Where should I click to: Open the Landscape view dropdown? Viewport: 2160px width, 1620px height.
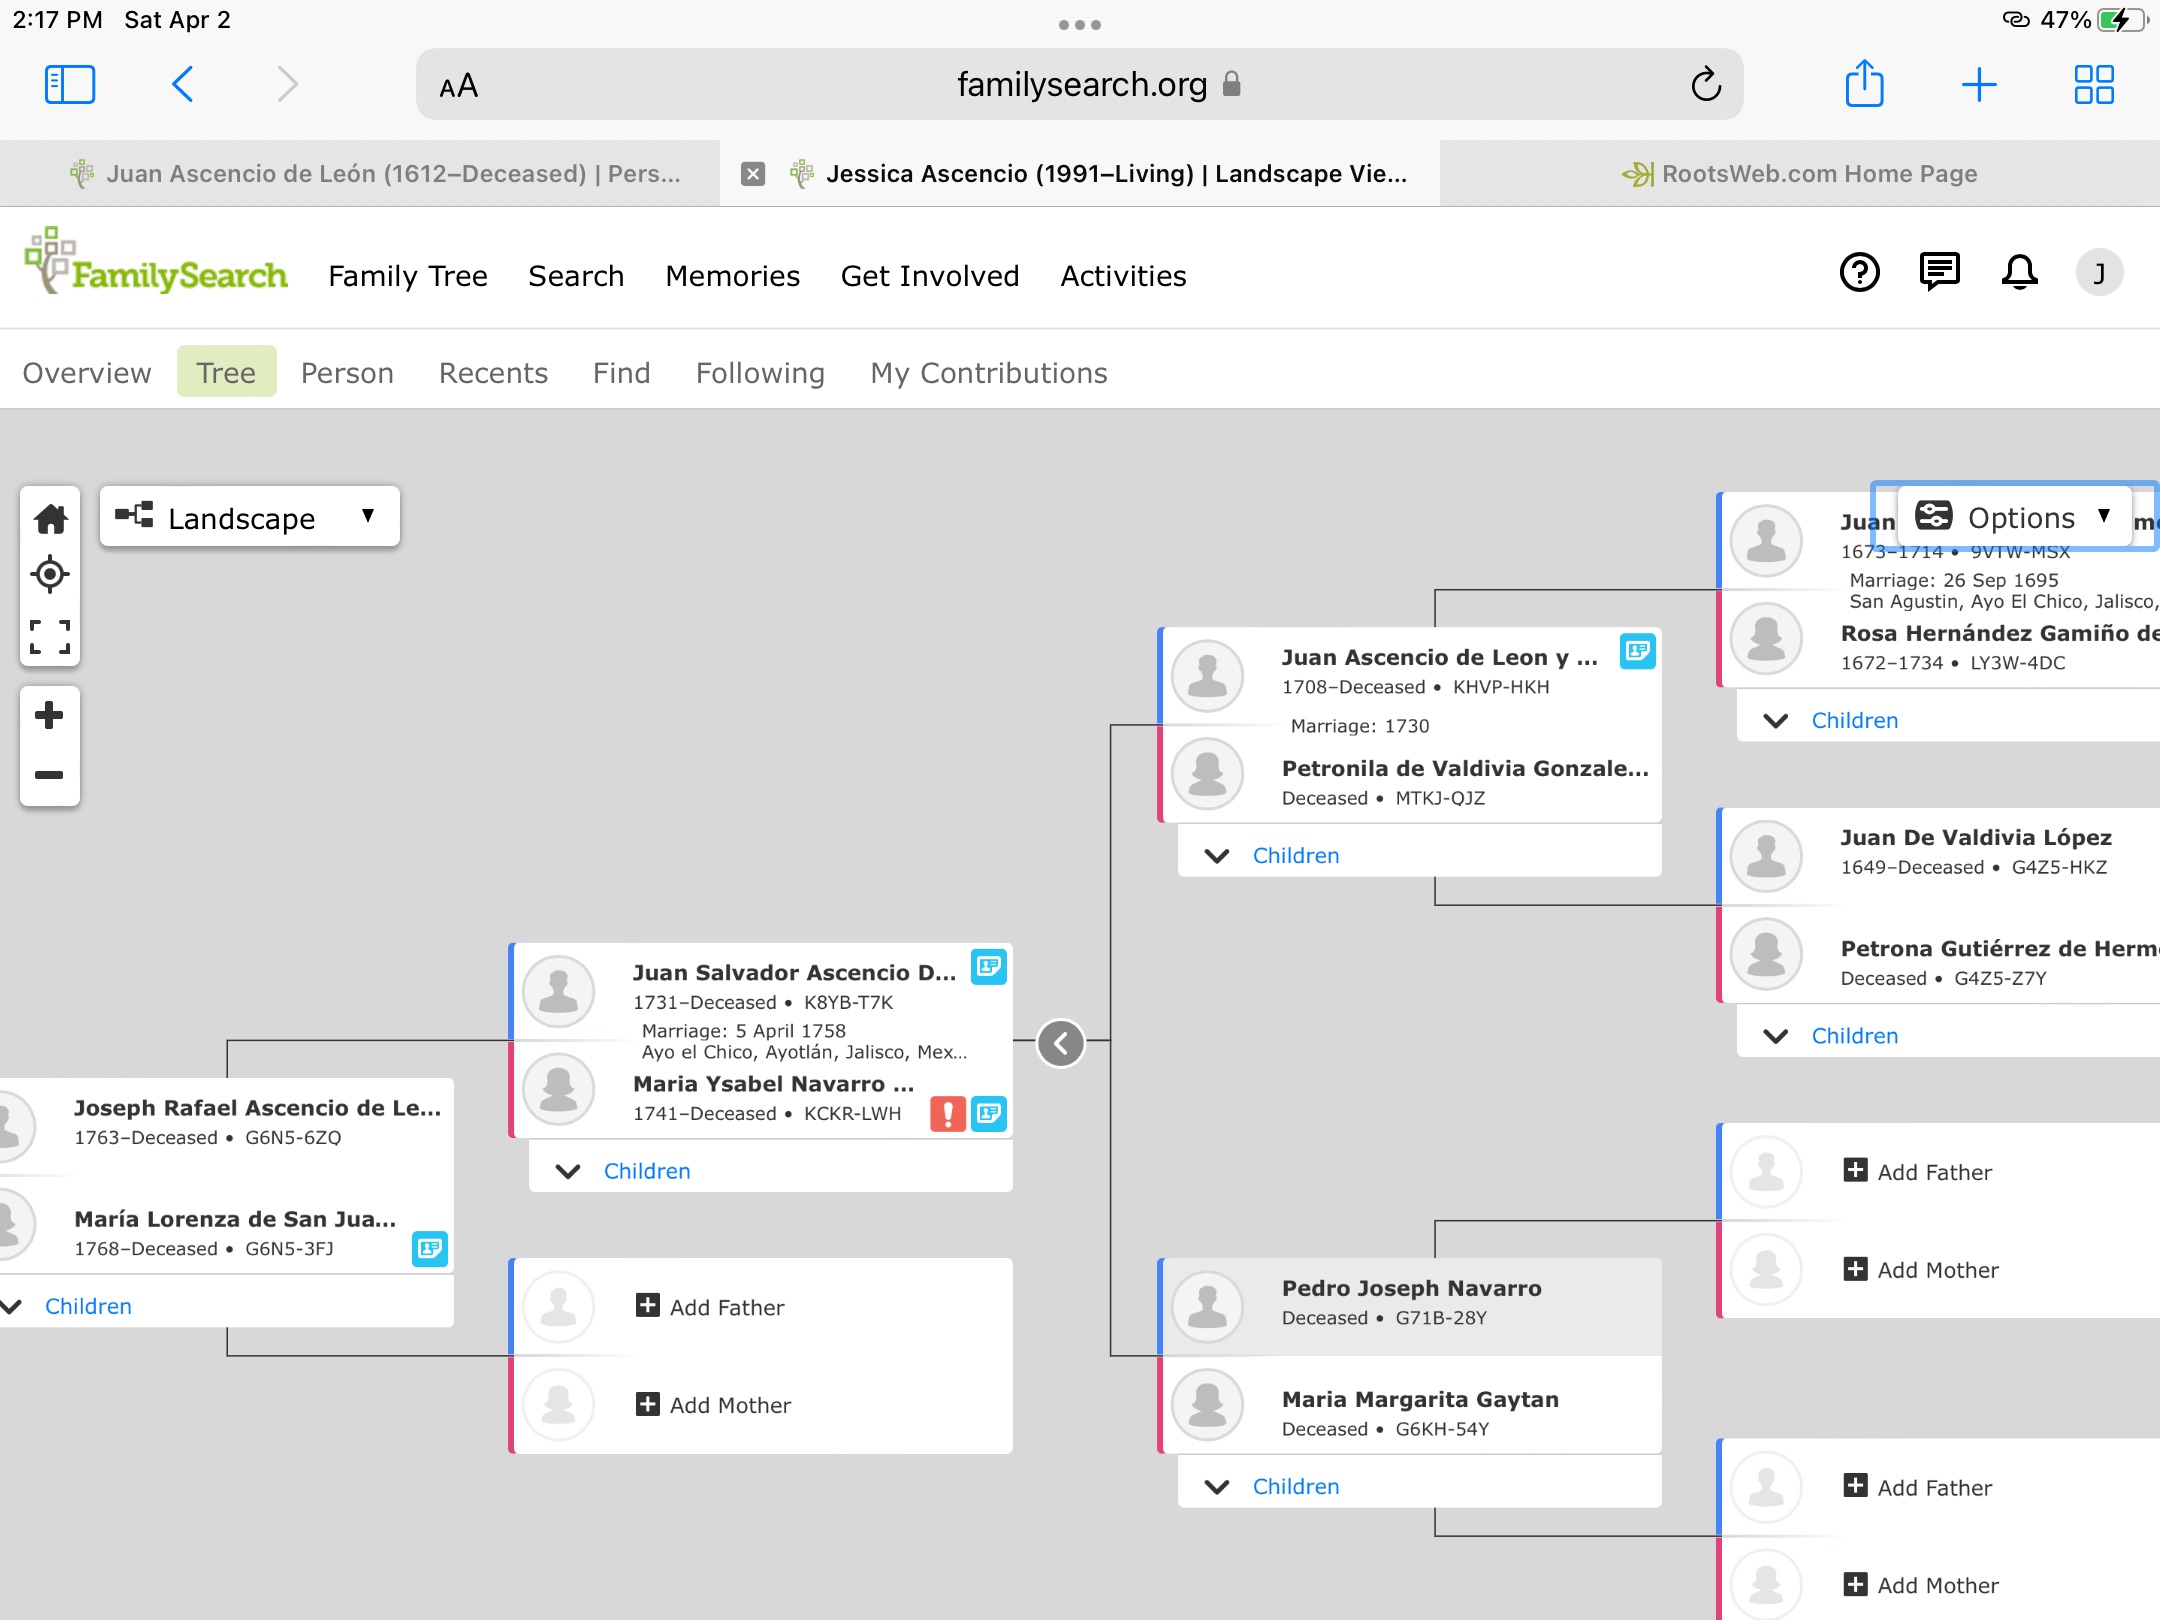(249, 517)
